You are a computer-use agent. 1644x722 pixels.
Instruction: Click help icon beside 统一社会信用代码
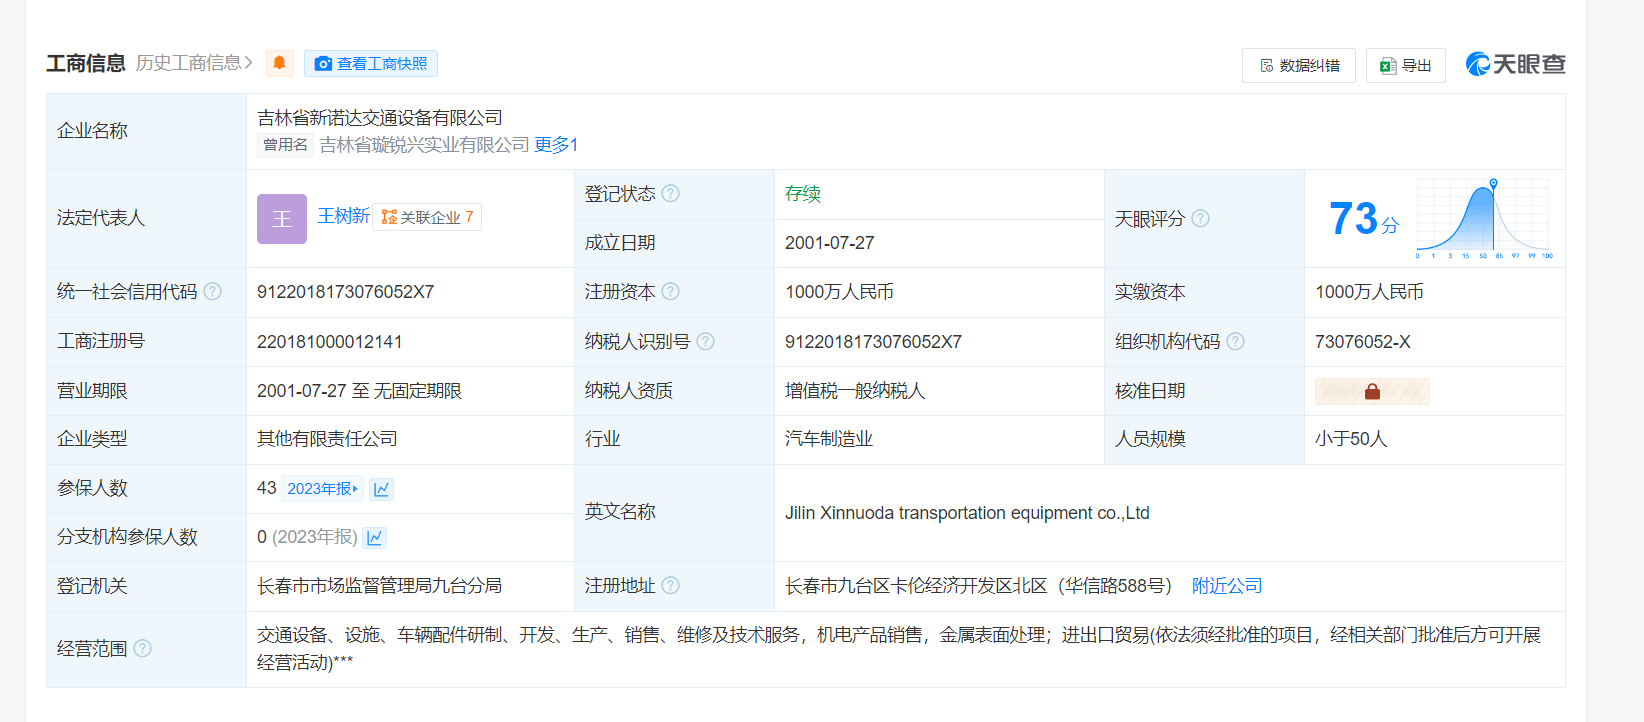click(213, 291)
